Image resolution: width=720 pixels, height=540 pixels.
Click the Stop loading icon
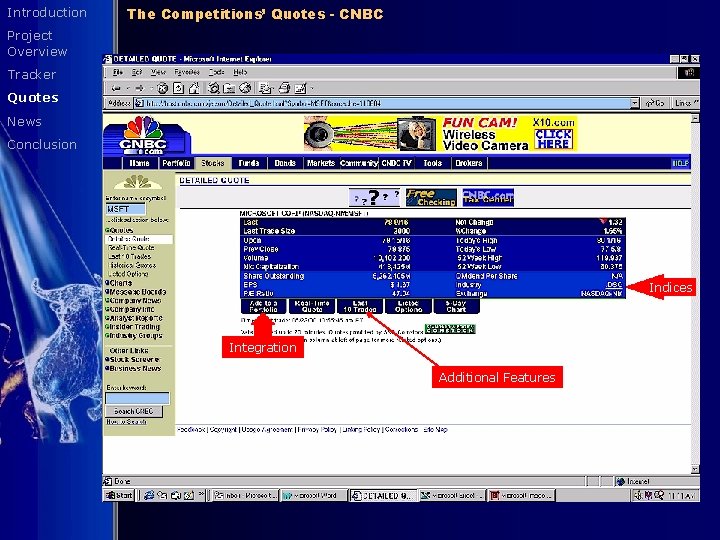(x=163, y=88)
